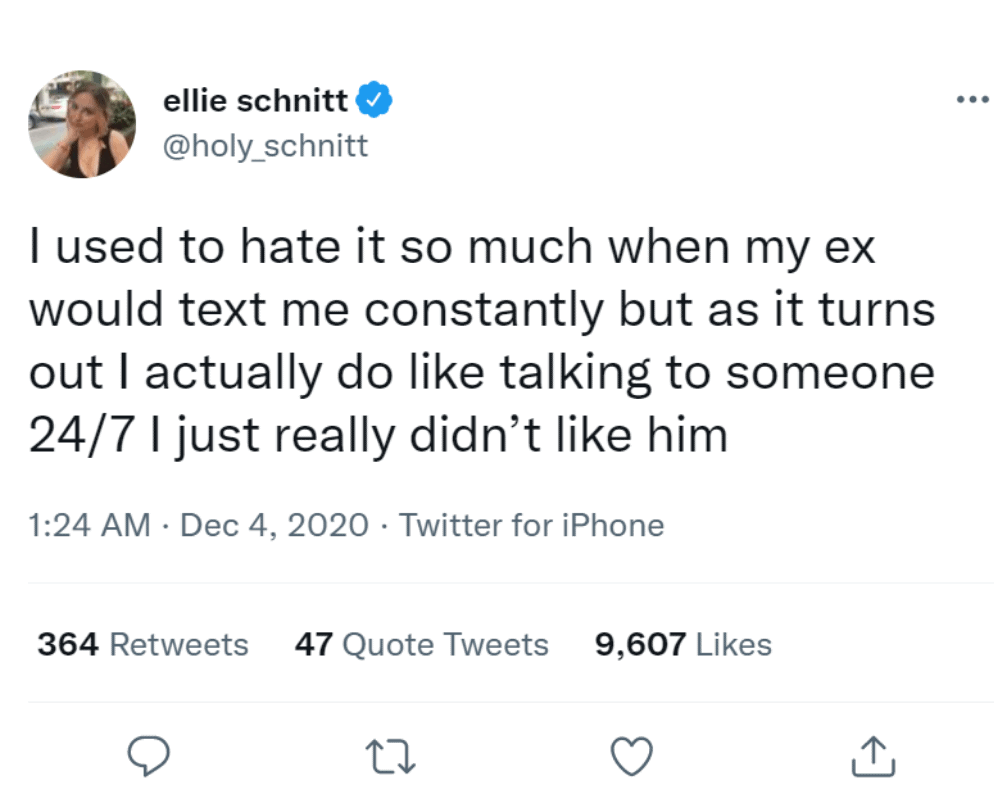Screen dimensions: 1000x800
Task: Open ellie schnitt's profile picture
Action: coord(82,124)
